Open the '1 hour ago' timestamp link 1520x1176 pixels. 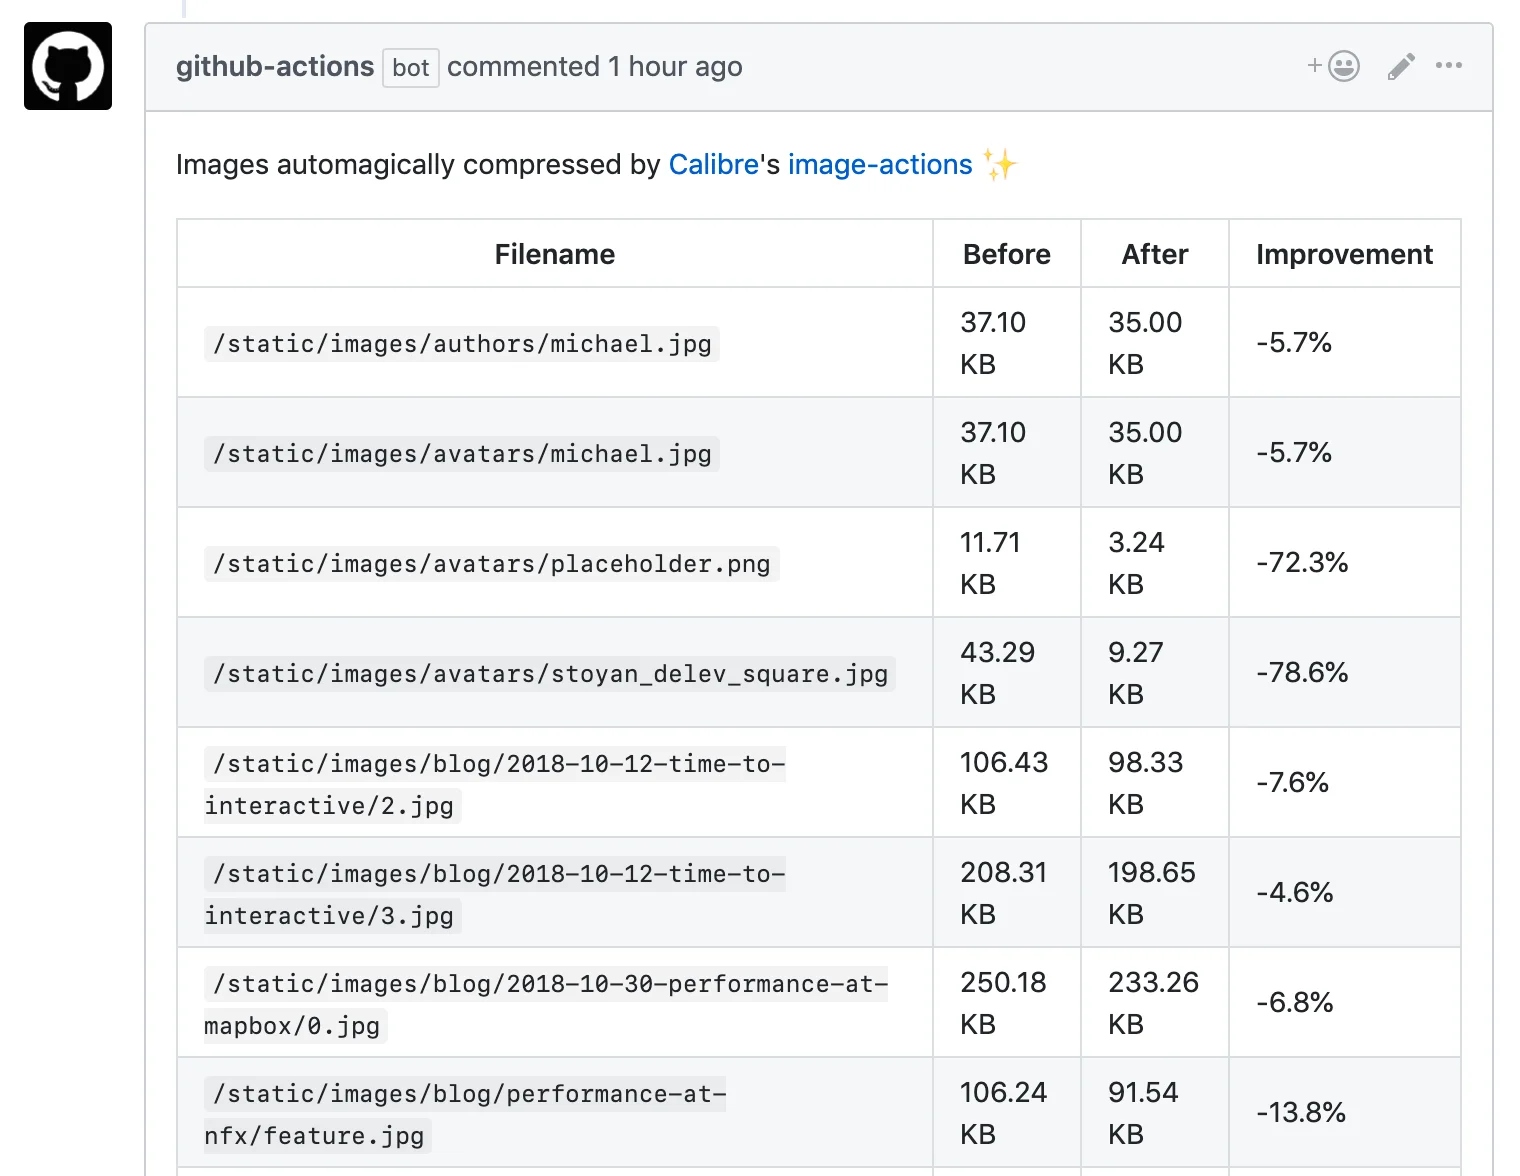675,66
